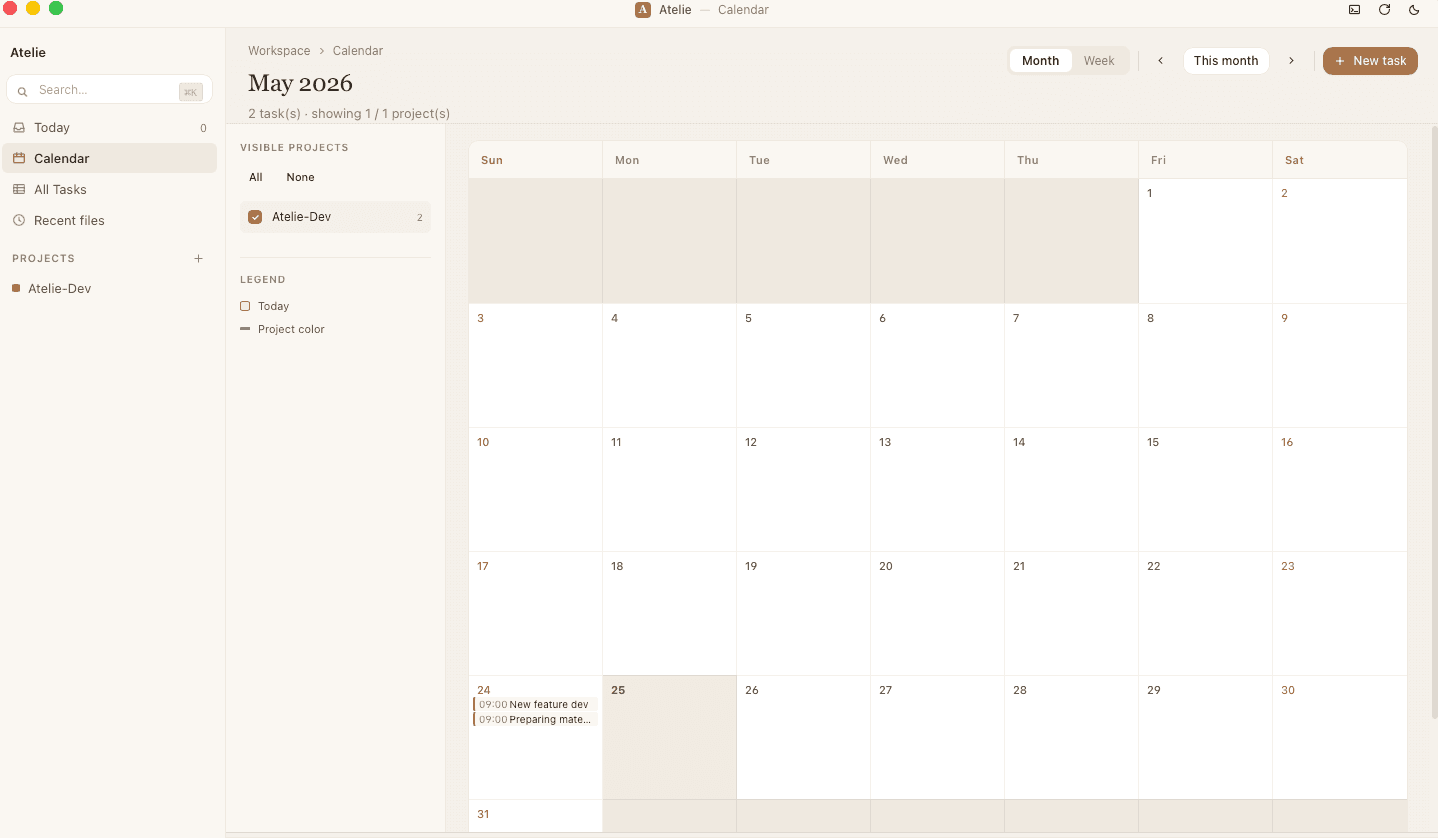
Task: Go to previous month with left chevron
Action: (x=1161, y=61)
